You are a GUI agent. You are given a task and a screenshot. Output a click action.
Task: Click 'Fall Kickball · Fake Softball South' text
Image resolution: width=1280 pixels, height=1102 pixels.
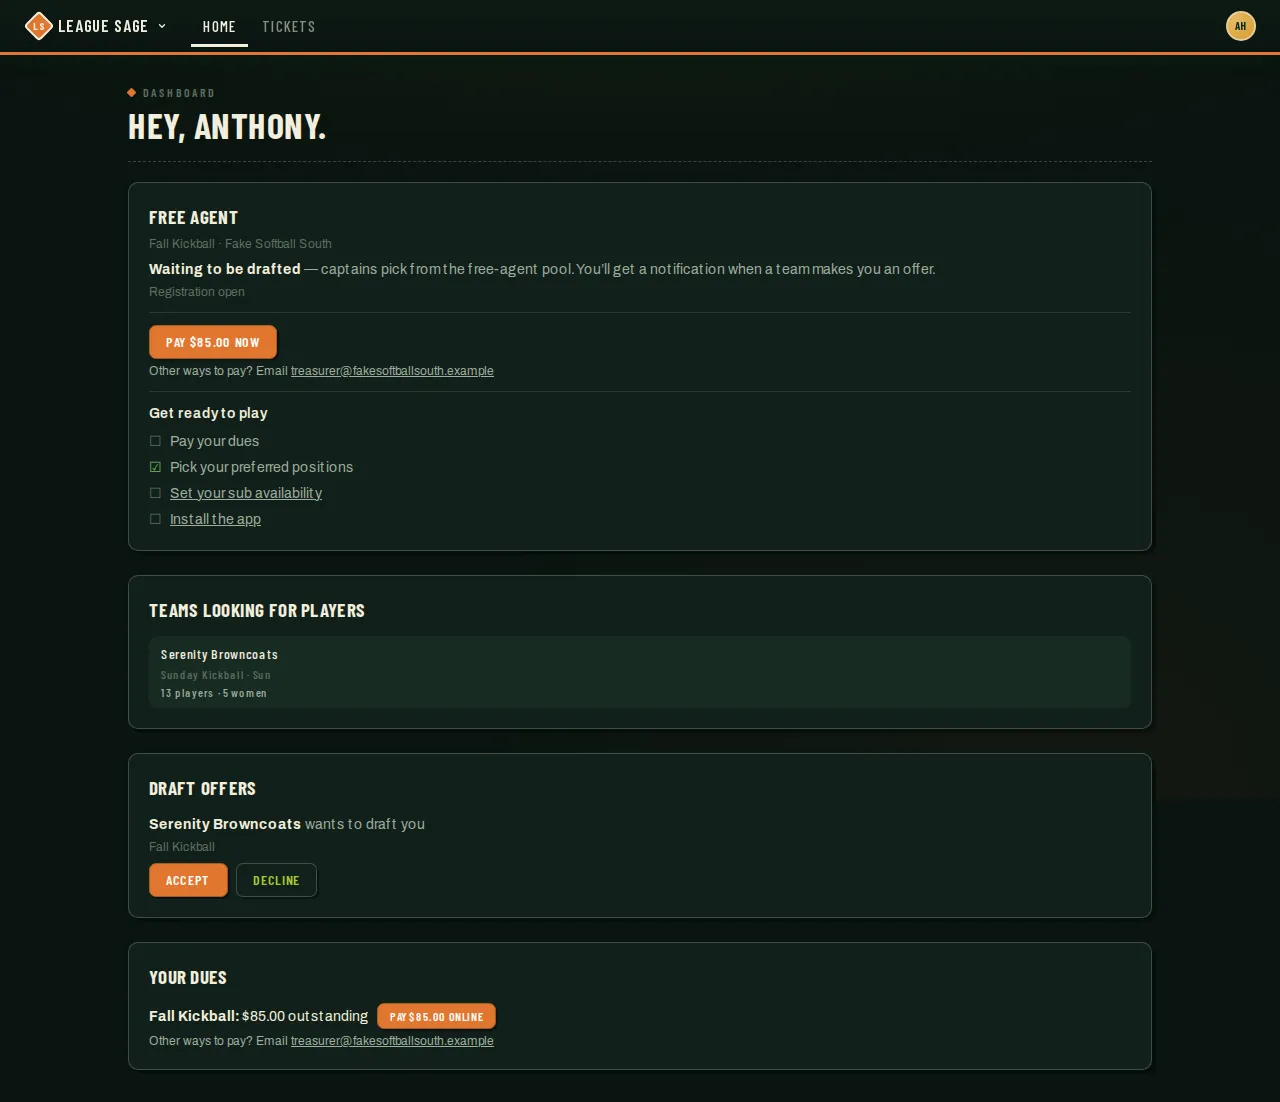(240, 244)
